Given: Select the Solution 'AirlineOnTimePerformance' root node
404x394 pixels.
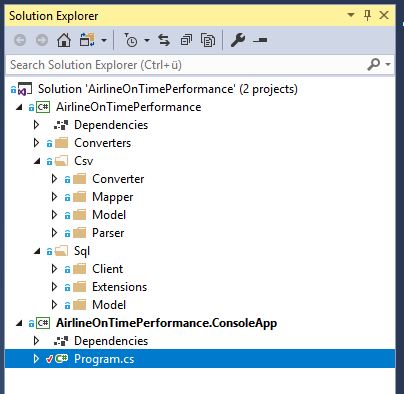Looking at the screenshot, I should (x=168, y=89).
